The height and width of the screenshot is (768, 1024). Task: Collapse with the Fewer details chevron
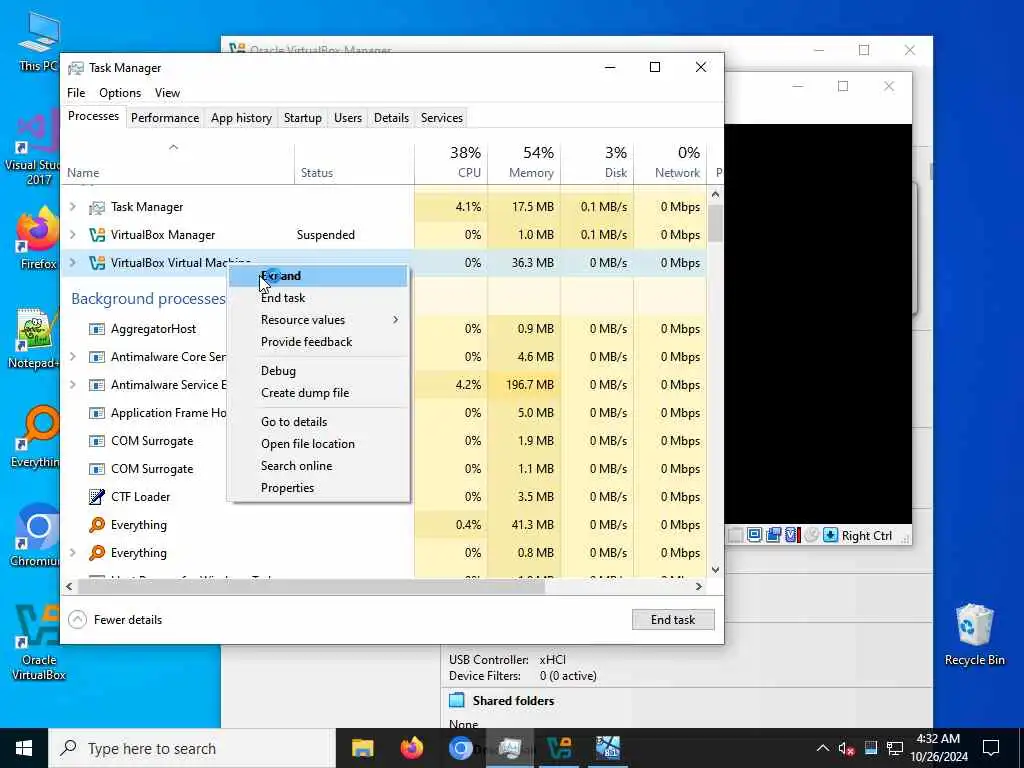coord(77,620)
